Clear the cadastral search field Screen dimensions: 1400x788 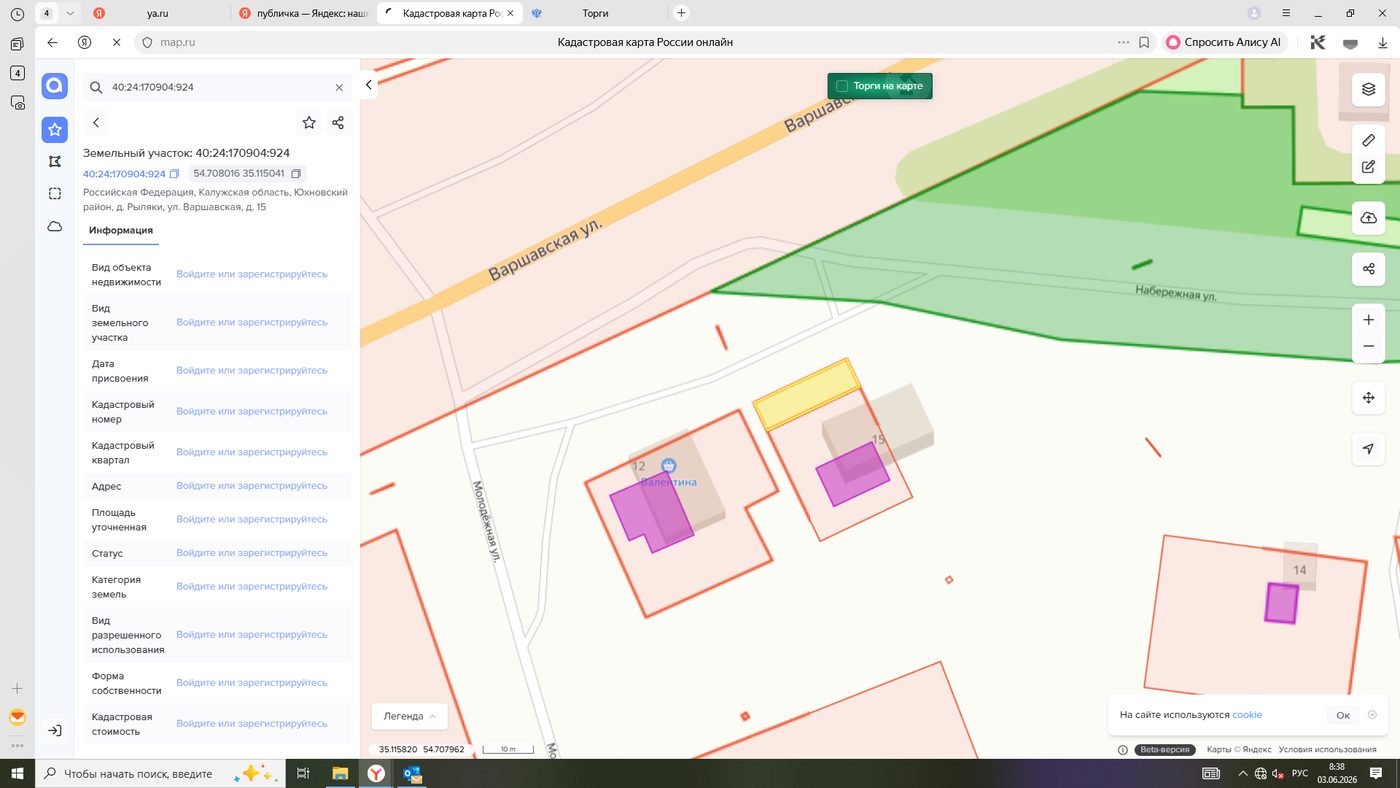point(339,87)
